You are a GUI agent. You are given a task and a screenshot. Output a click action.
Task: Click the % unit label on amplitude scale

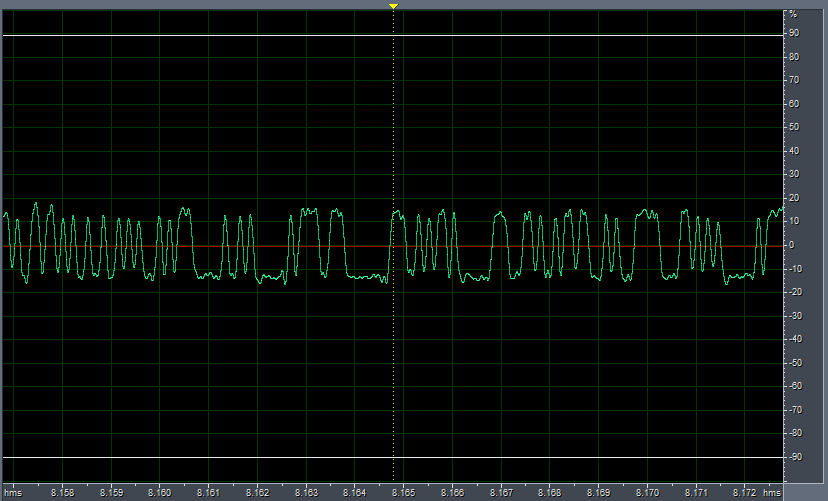pos(793,14)
